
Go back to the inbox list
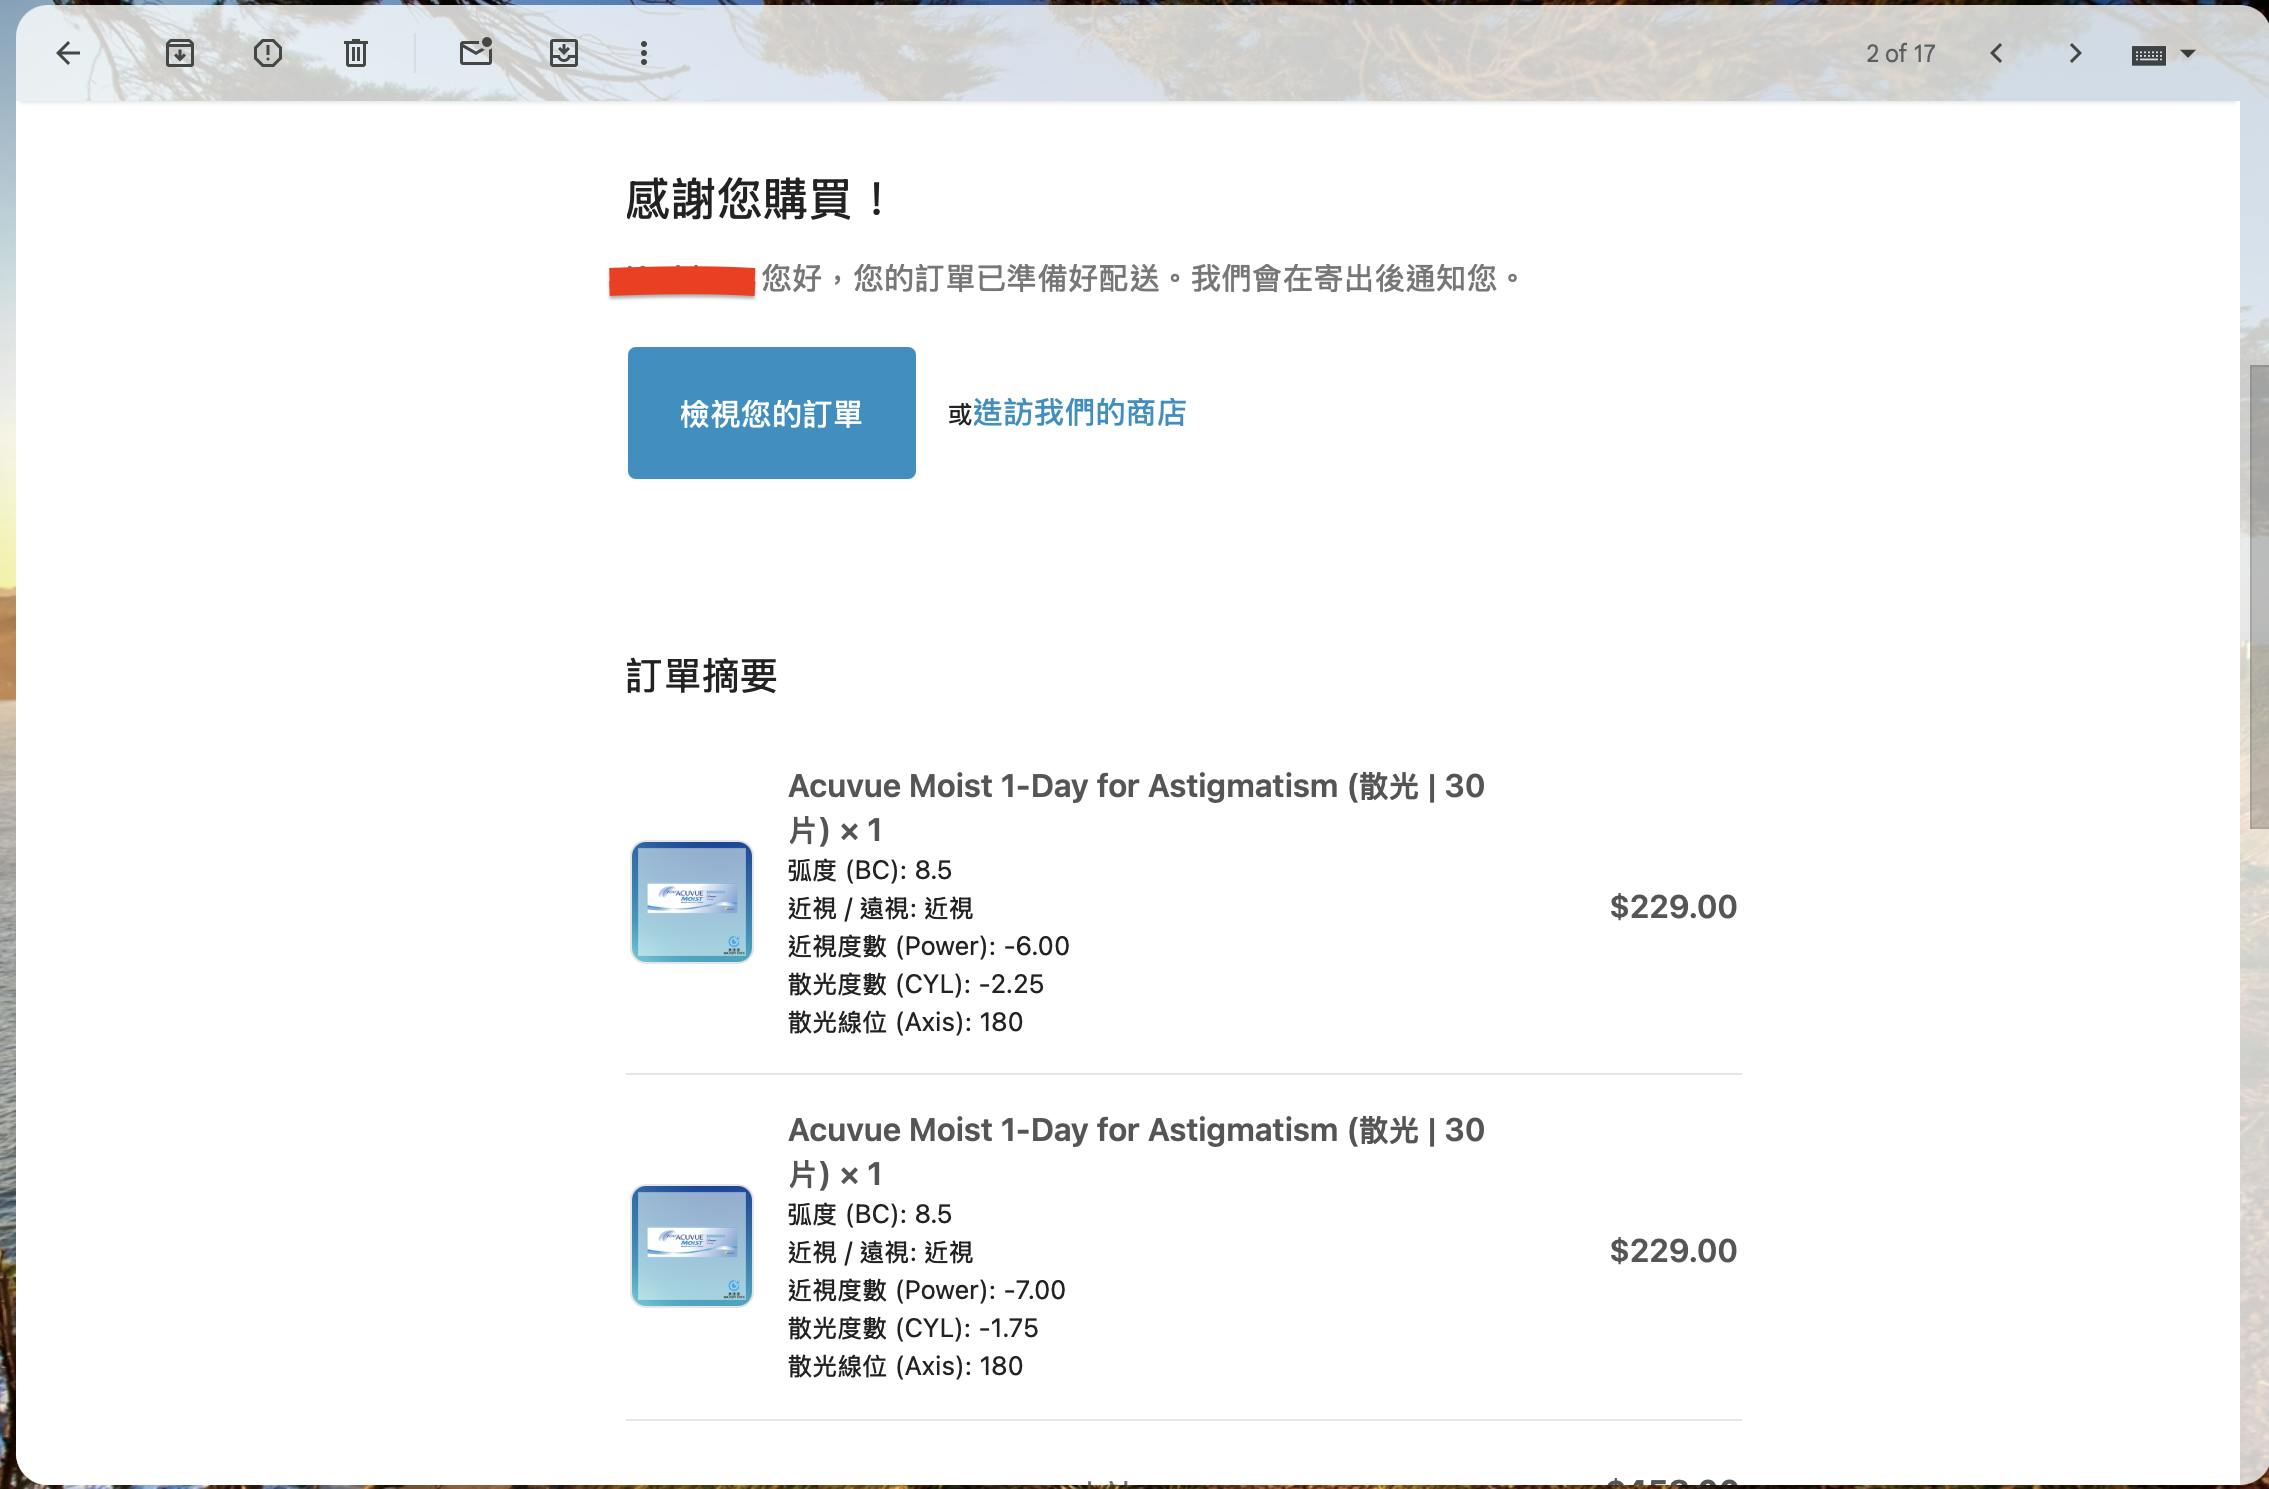tap(68, 53)
